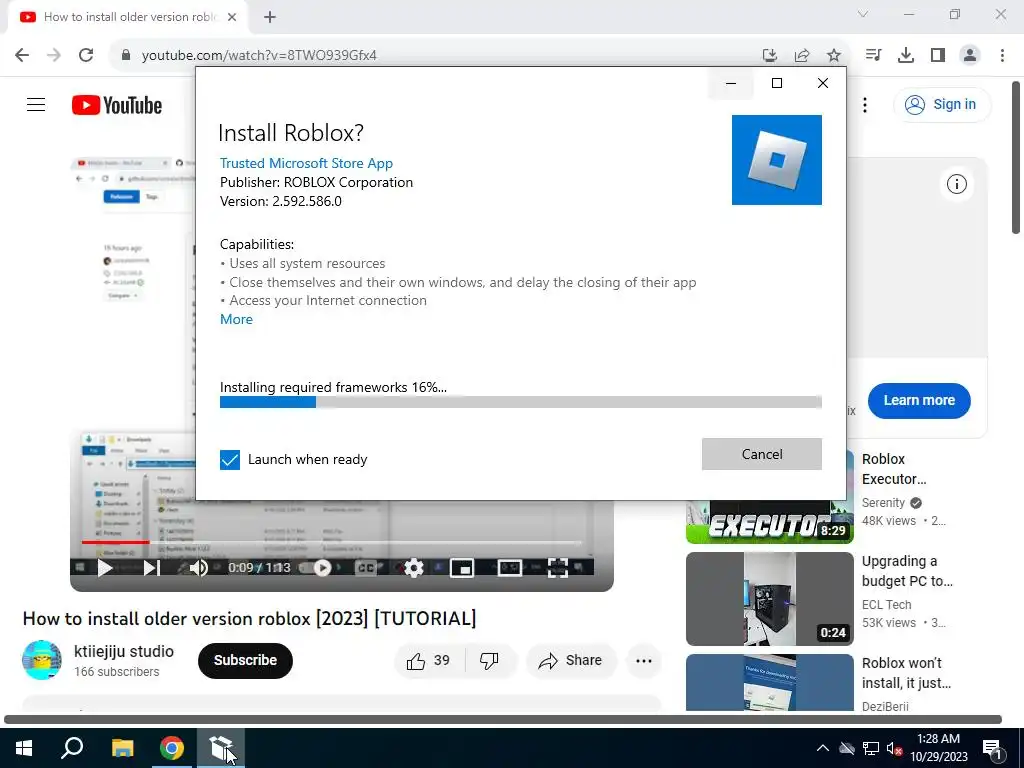This screenshot has width=1024, height=768.
Task: Seek on the red video progress bar
Action: pyautogui.click(x=332, y=542)
